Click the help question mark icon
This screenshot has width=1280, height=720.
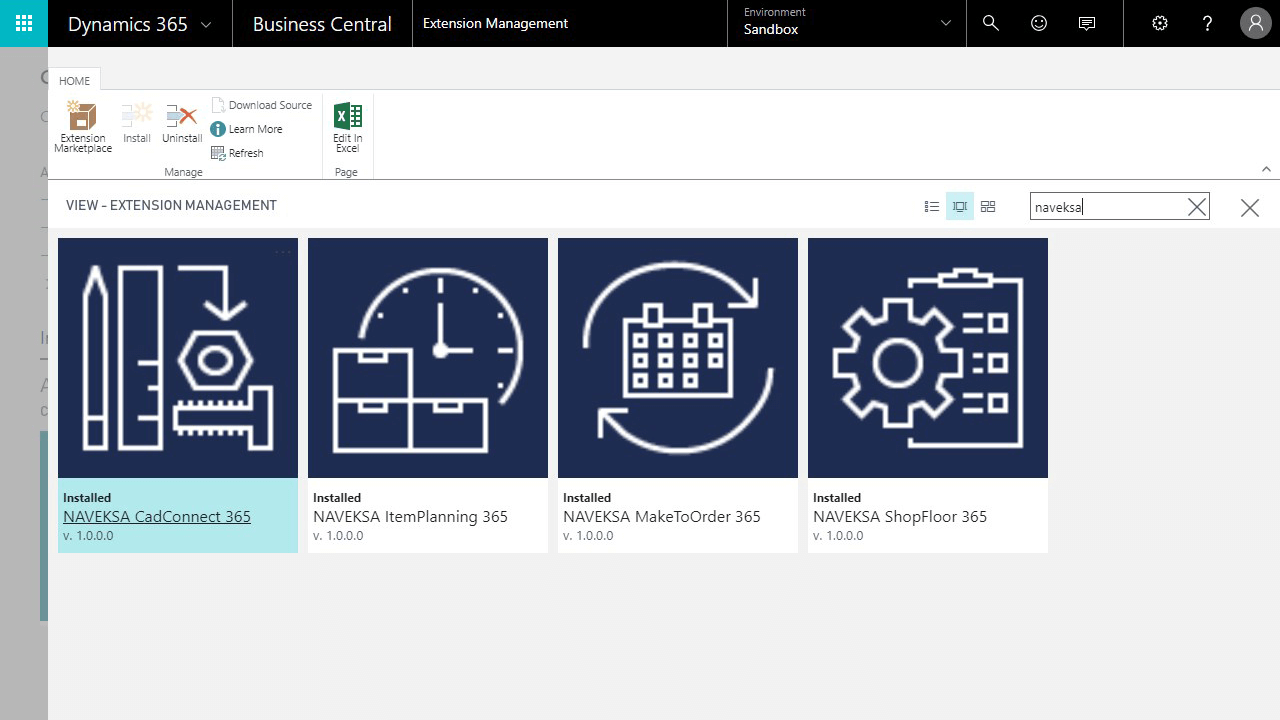[1207, 23]
